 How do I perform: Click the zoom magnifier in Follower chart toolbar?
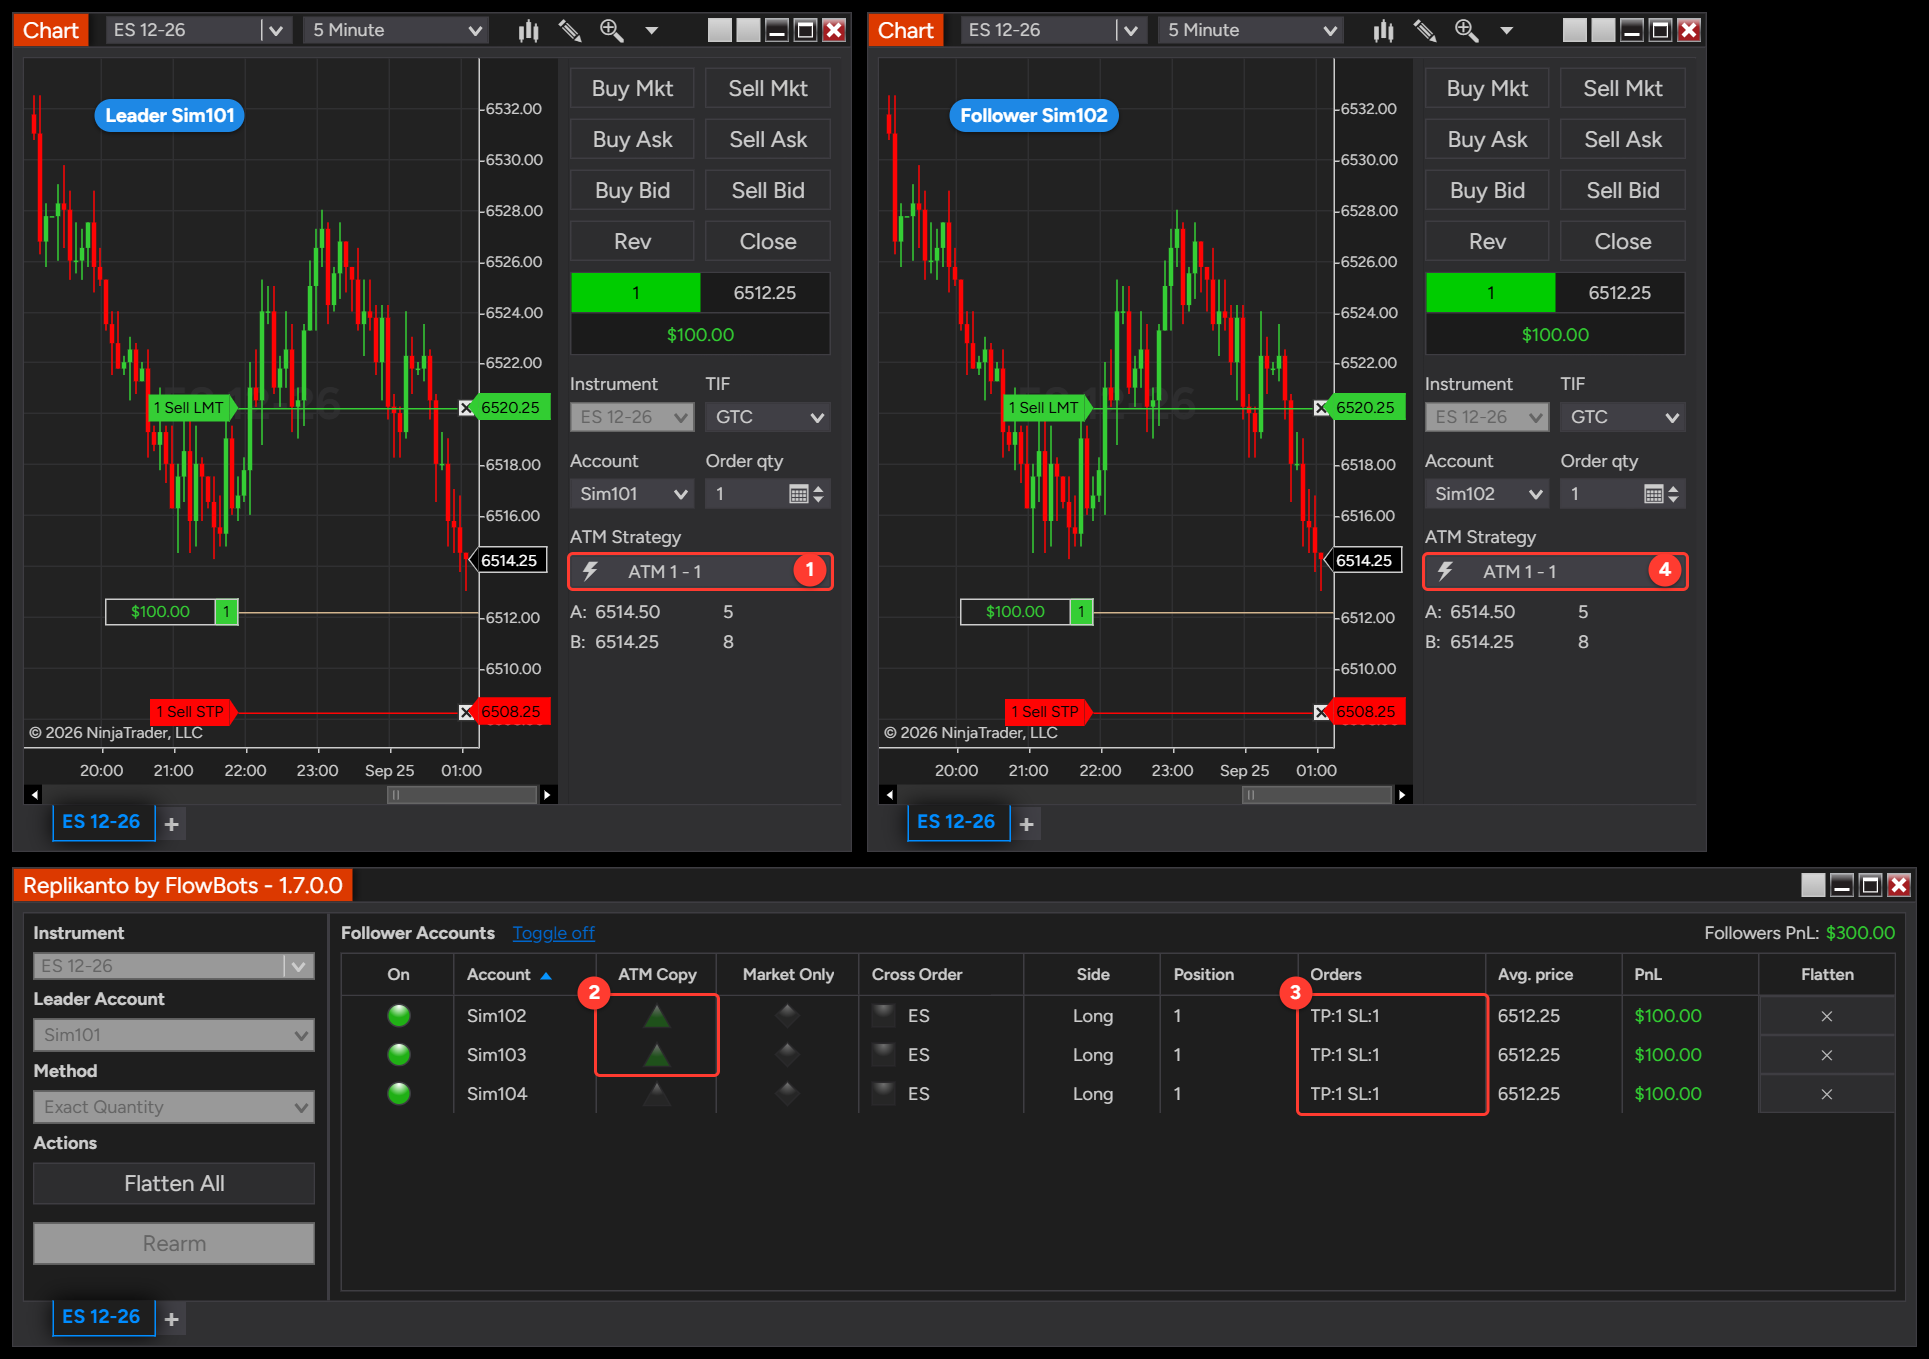pyautogui.click(x=1466, y=31)
